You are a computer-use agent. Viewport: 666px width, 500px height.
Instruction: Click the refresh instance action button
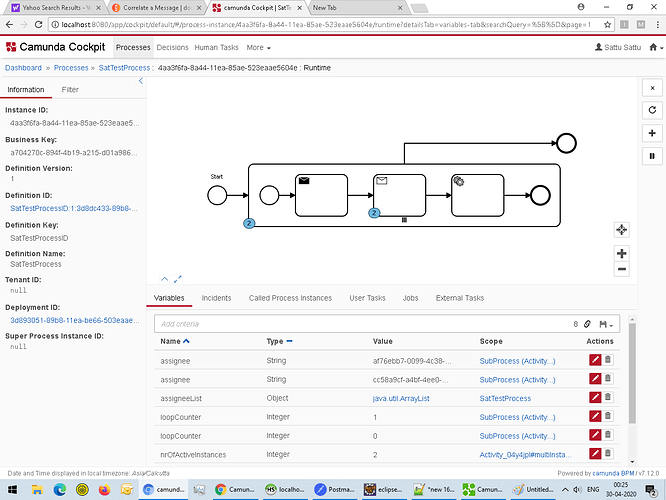(x=652, y=110)
